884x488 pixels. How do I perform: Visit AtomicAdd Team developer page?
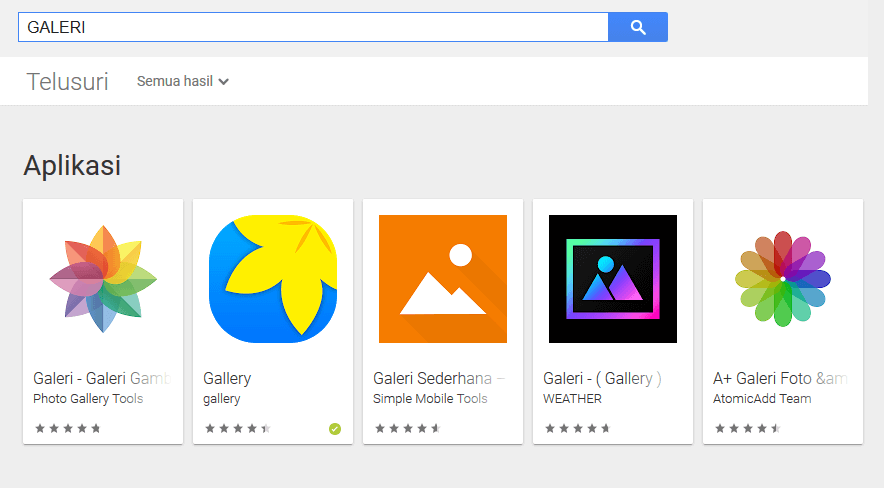pyautogui.click(x=762, y=399)
